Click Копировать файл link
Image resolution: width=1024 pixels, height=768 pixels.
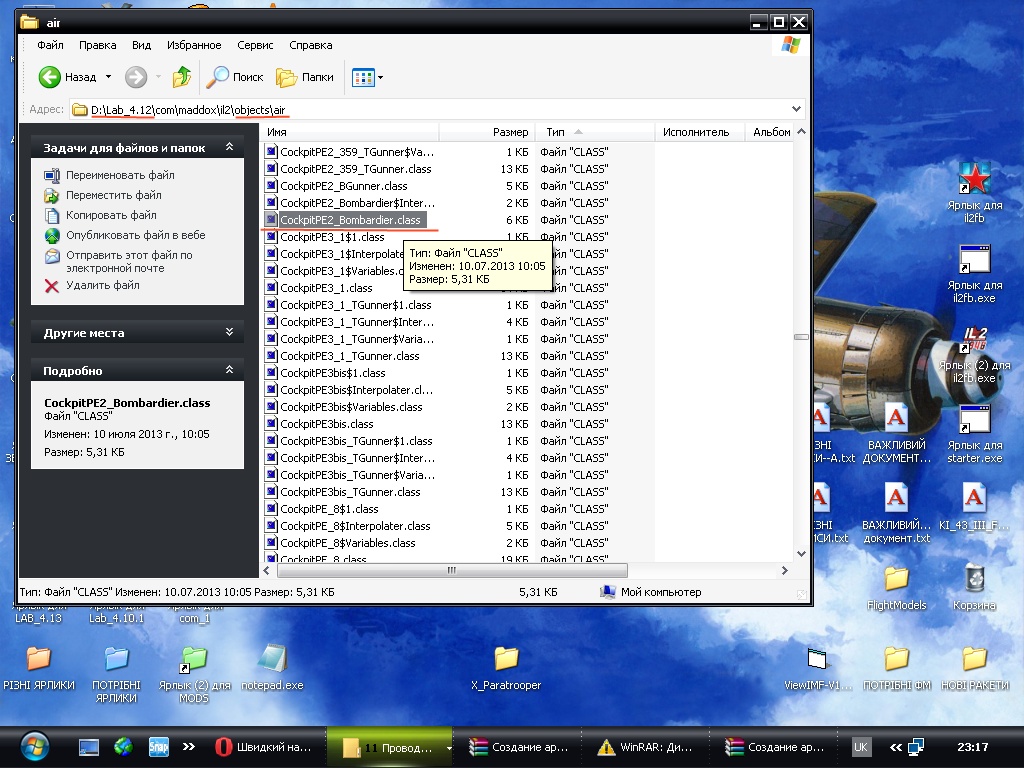click(x=111, y=215)
